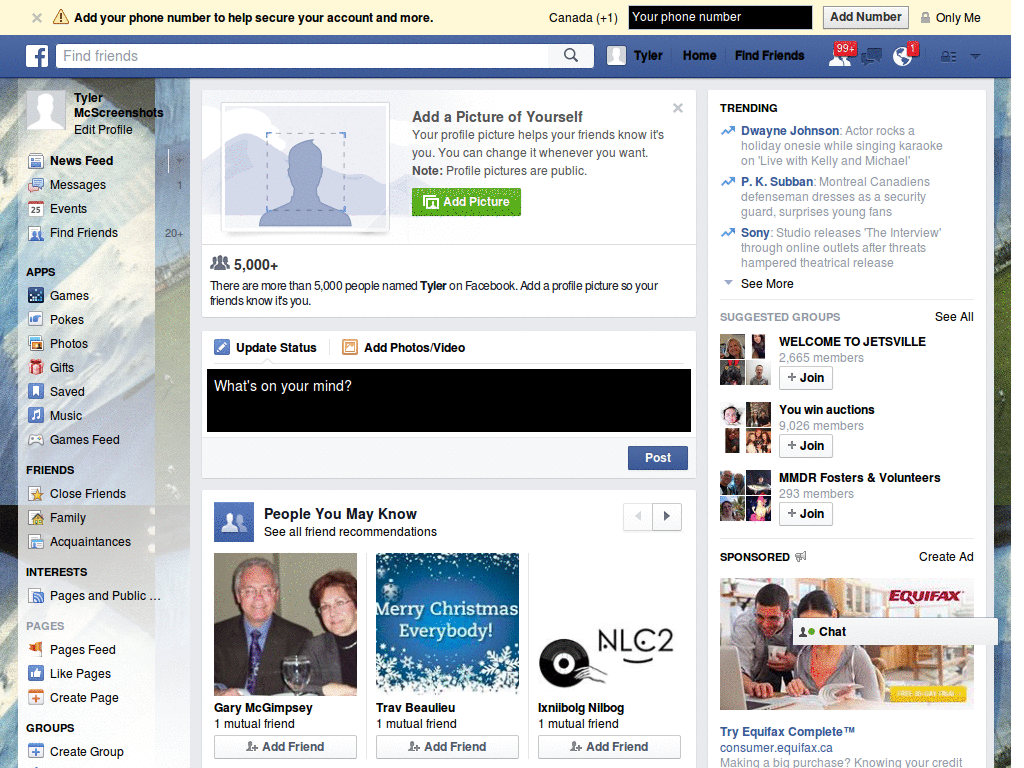The width and height of the screenshot is (1024, 768).
Task: Add Ixniibolg Nilbog as friend
Action: tap(609, 746)
